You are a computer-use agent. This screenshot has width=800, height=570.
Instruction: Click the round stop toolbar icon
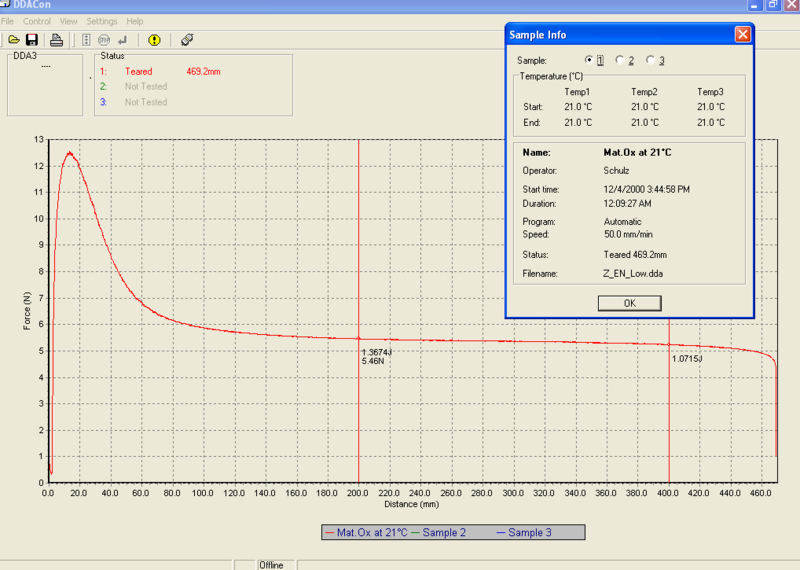(103, 40)
